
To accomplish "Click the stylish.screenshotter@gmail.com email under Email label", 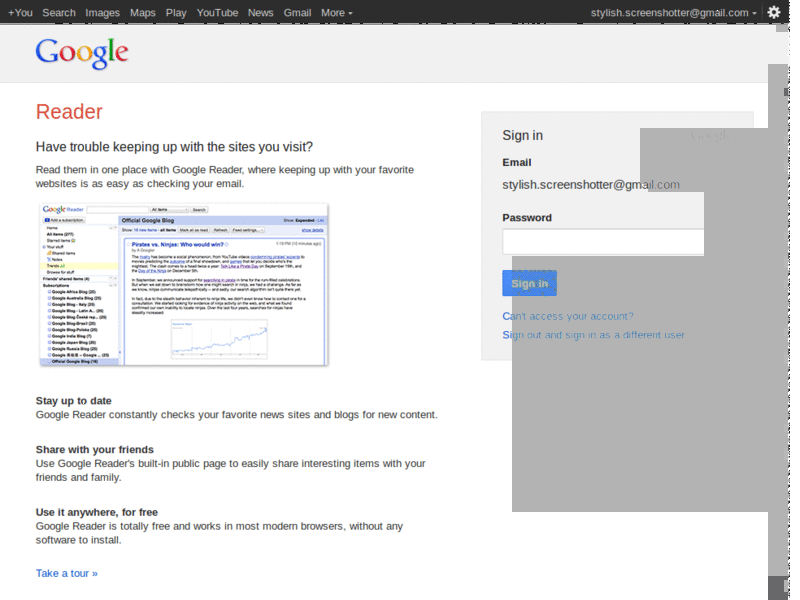I will point(591,185).
